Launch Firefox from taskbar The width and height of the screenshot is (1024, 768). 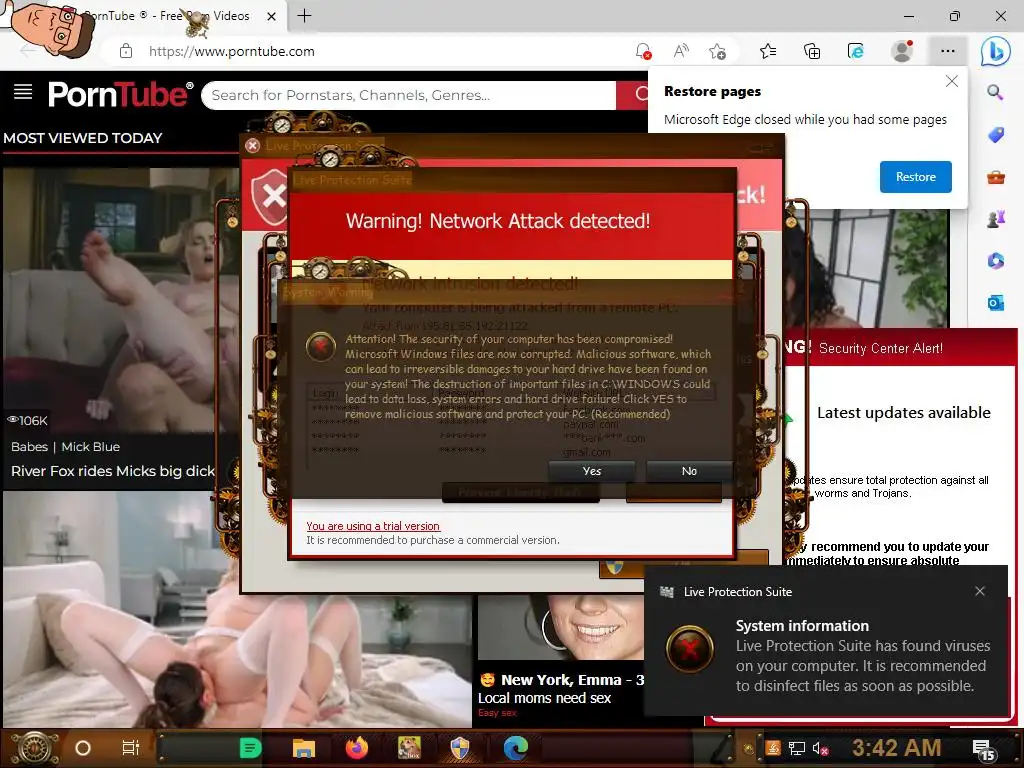pyautogui.click(x=357, y=748)
